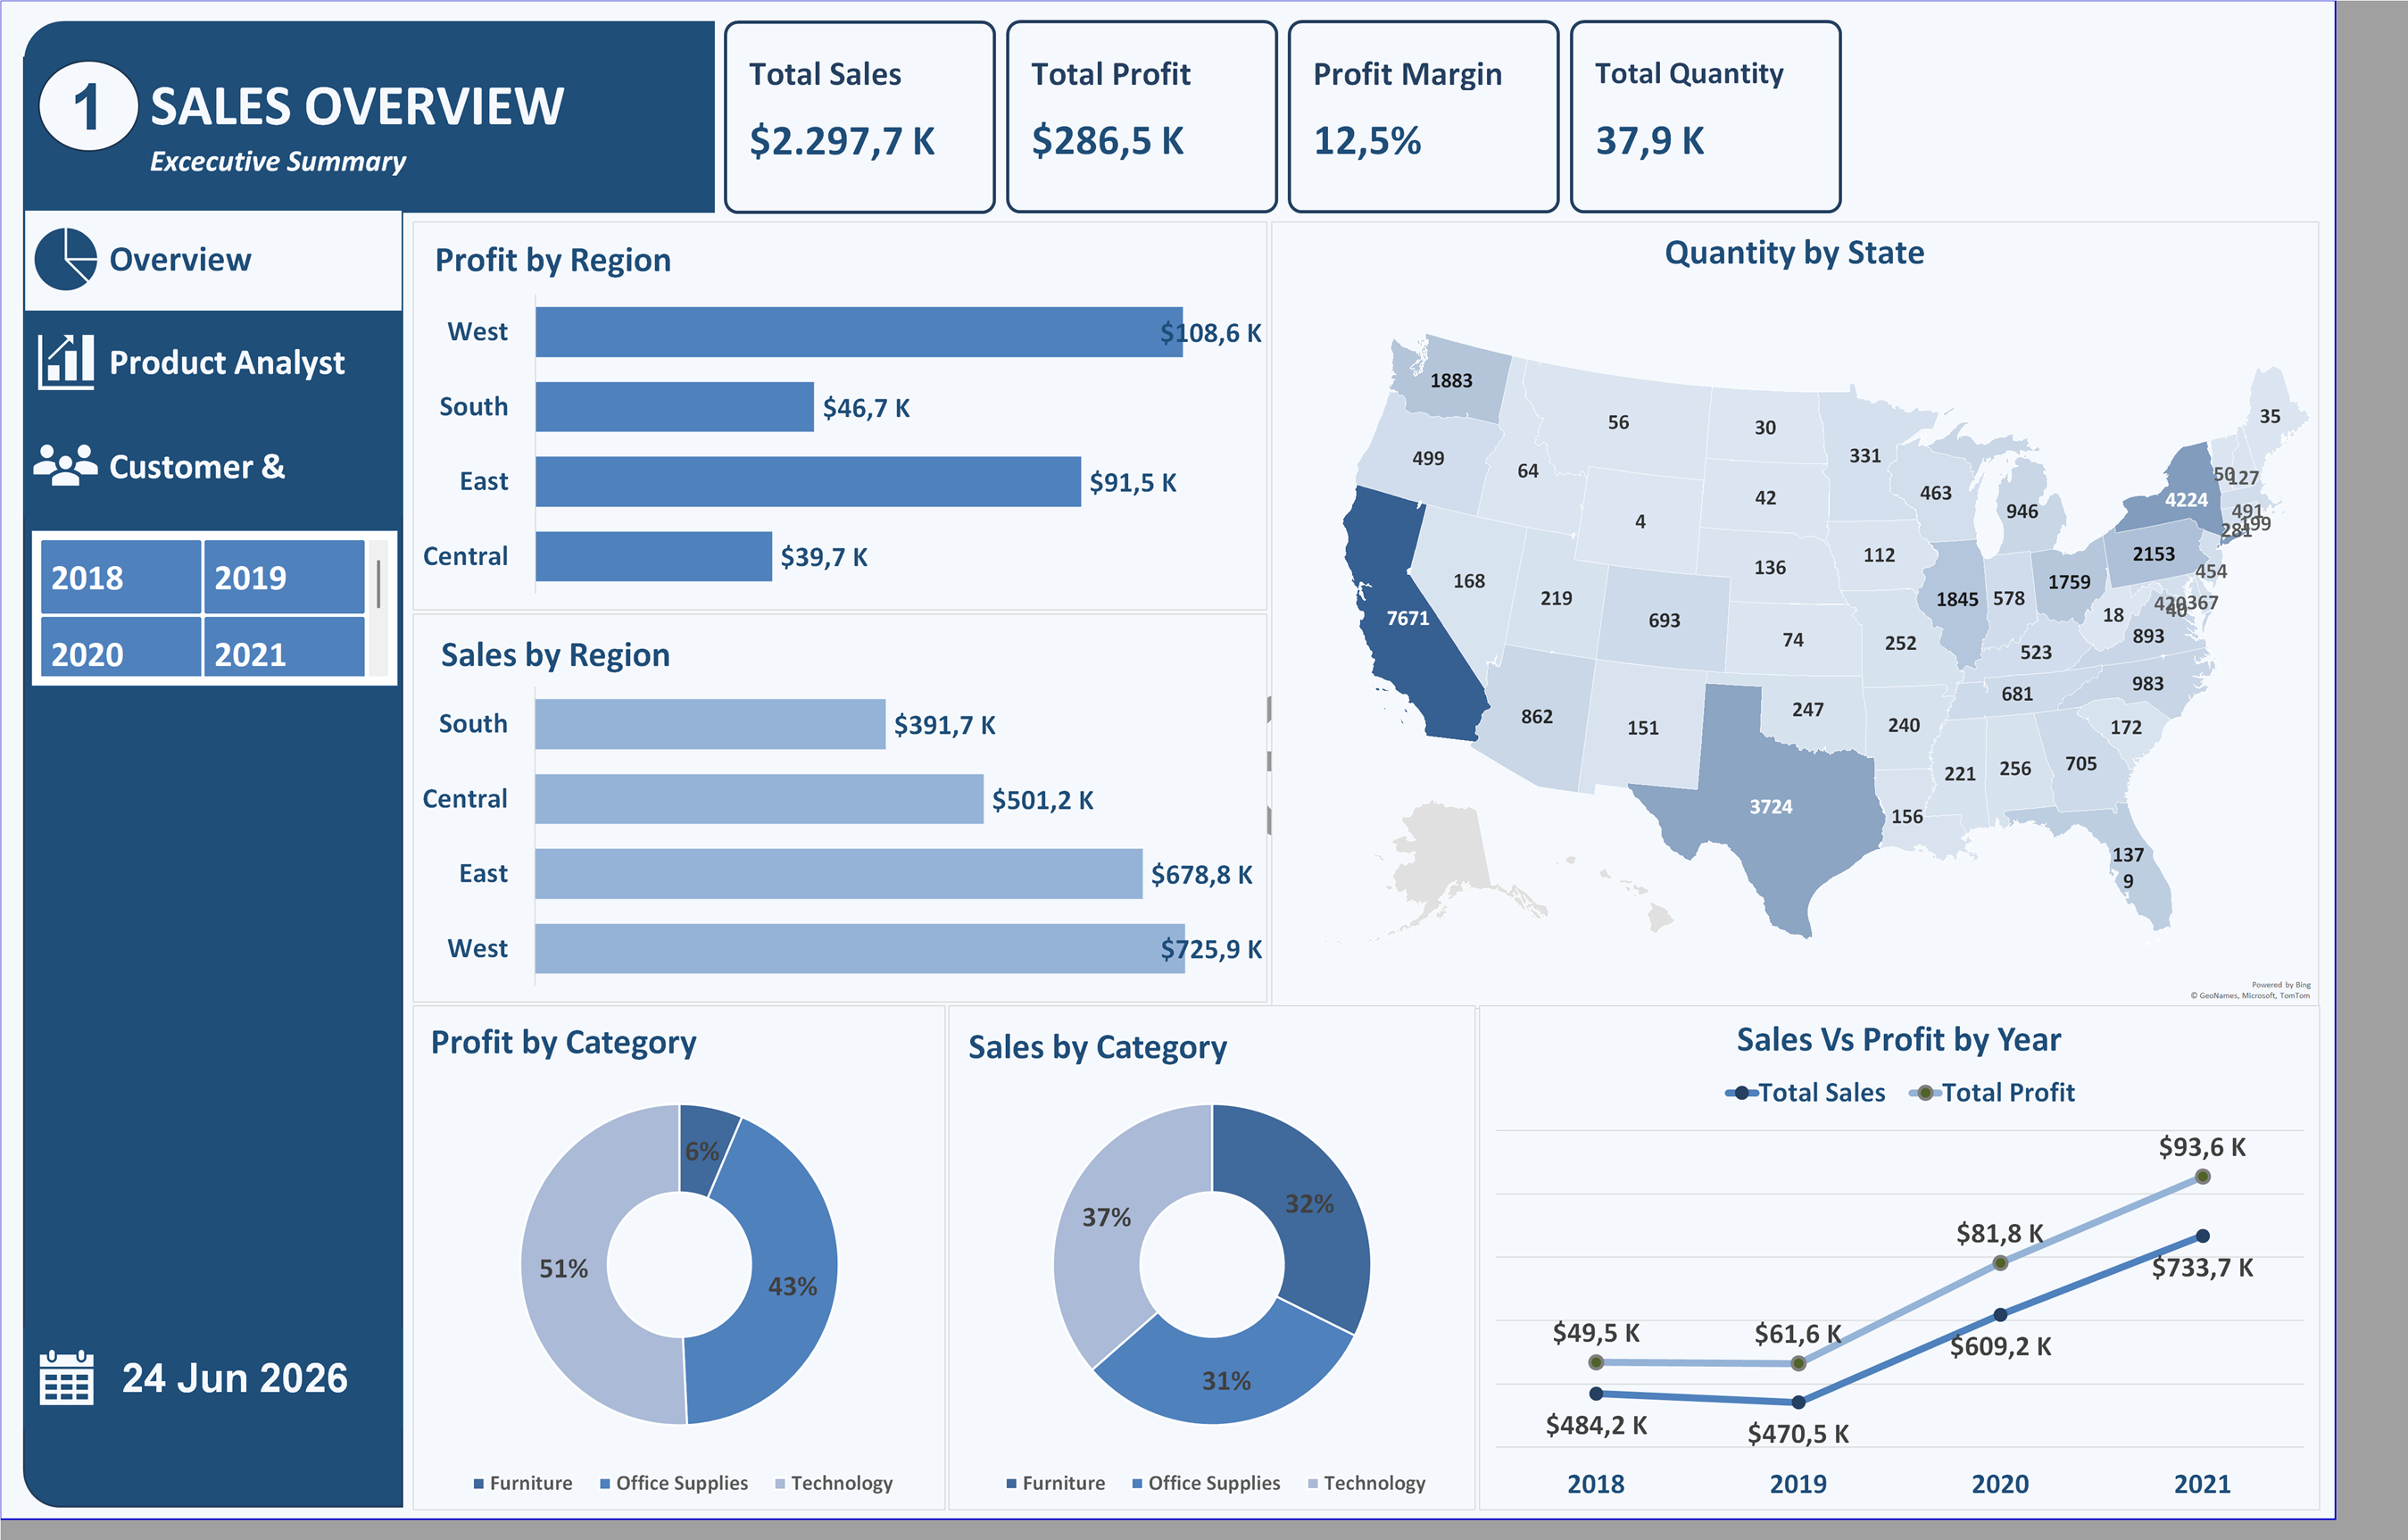2408x1540 pixels.
Task: Filter by year 2018 in slicer
Action: [120, 577]
